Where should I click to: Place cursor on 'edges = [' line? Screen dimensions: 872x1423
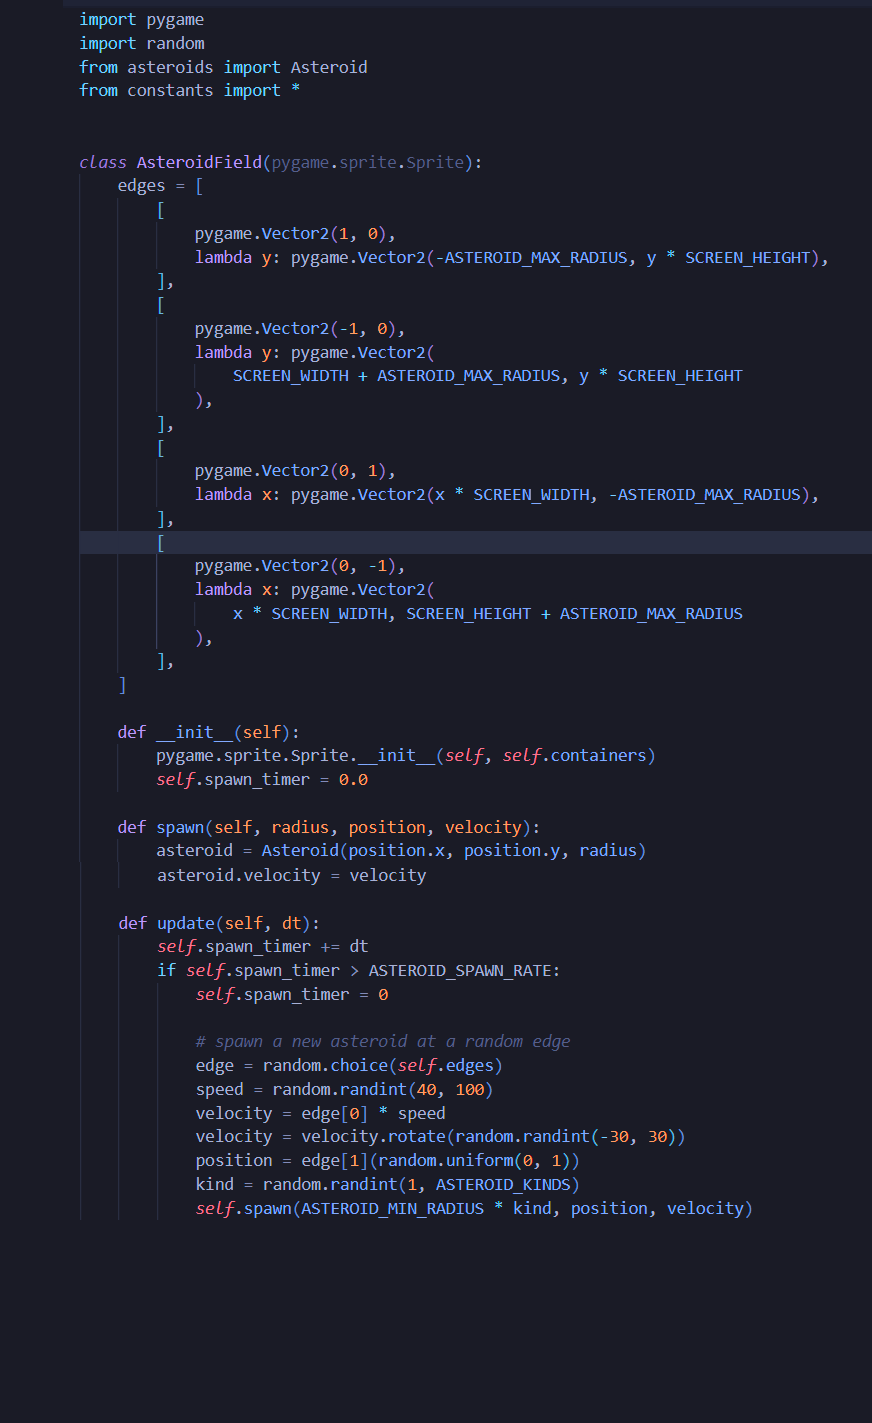point(160,186)
